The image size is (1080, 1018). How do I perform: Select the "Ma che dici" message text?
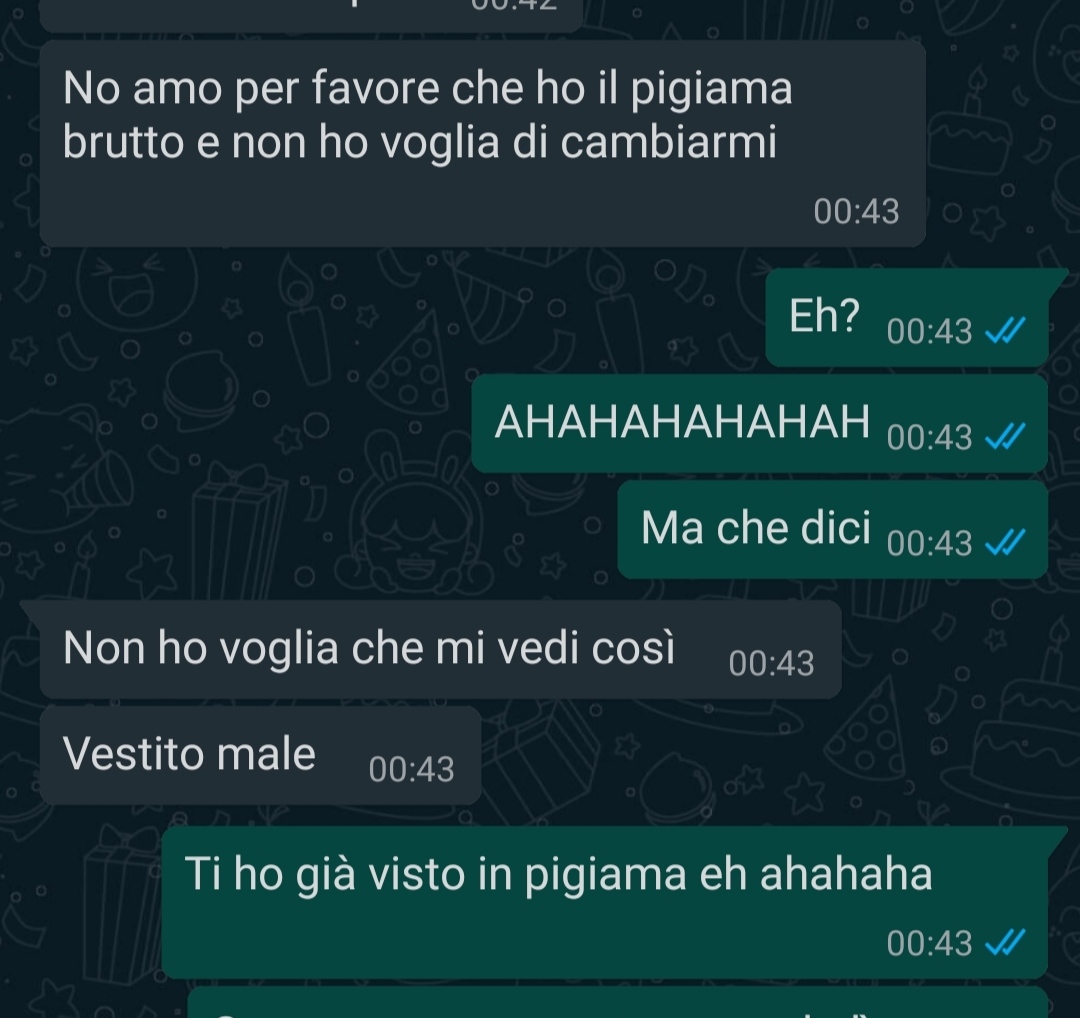(x=756, y=528)
